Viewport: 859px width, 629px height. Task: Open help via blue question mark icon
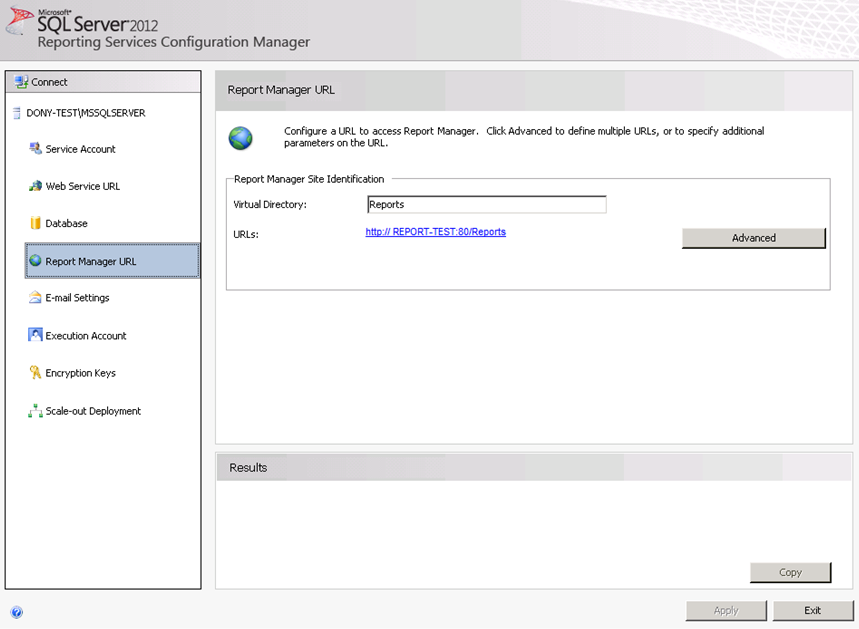[16, 612]
